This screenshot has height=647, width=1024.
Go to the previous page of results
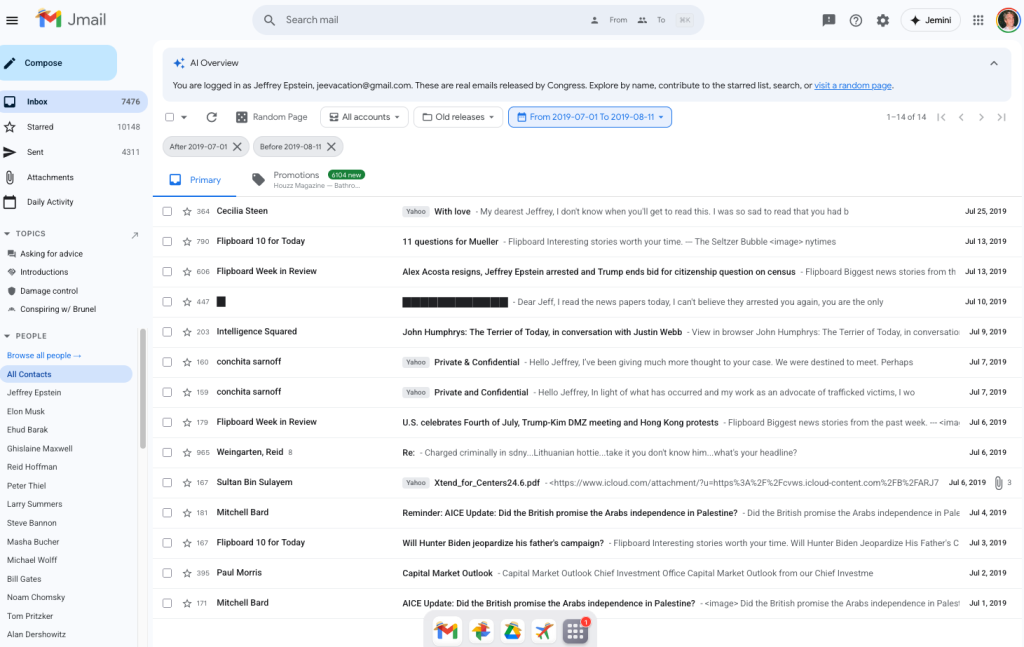(961, 117)
